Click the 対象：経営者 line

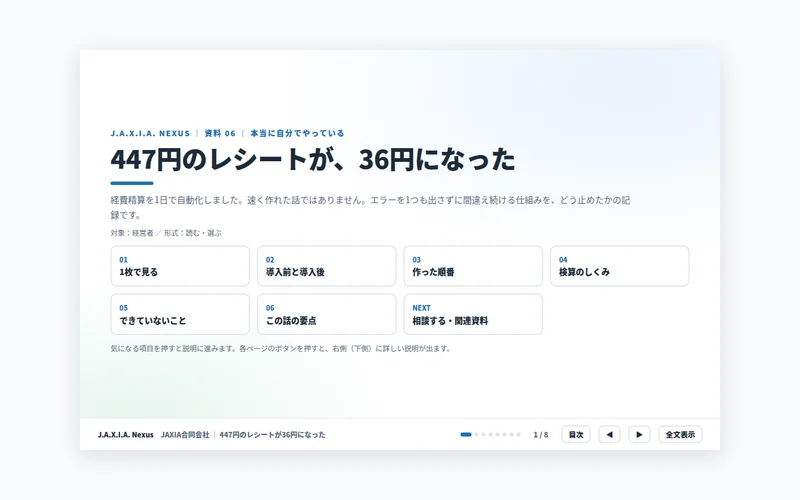(x=166, y=233)
